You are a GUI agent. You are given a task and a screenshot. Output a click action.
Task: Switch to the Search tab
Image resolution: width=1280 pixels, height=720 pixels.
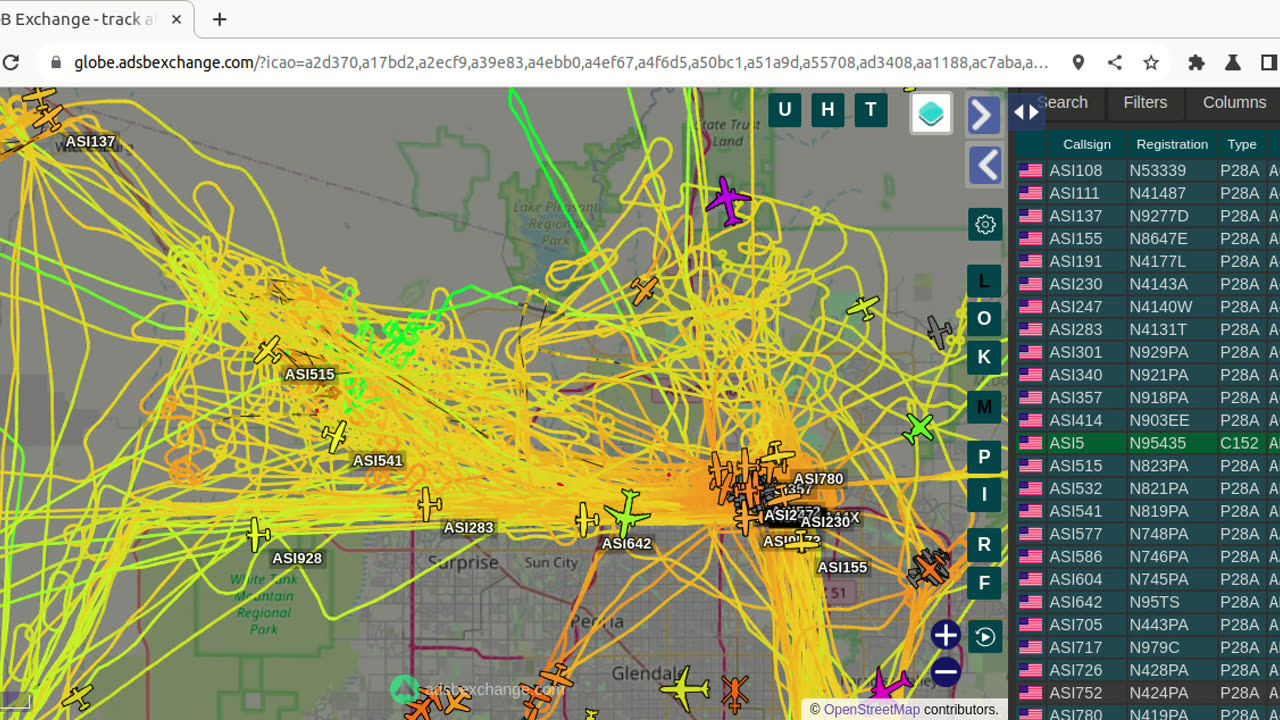pyautogui.click(x=1062, y=102)
